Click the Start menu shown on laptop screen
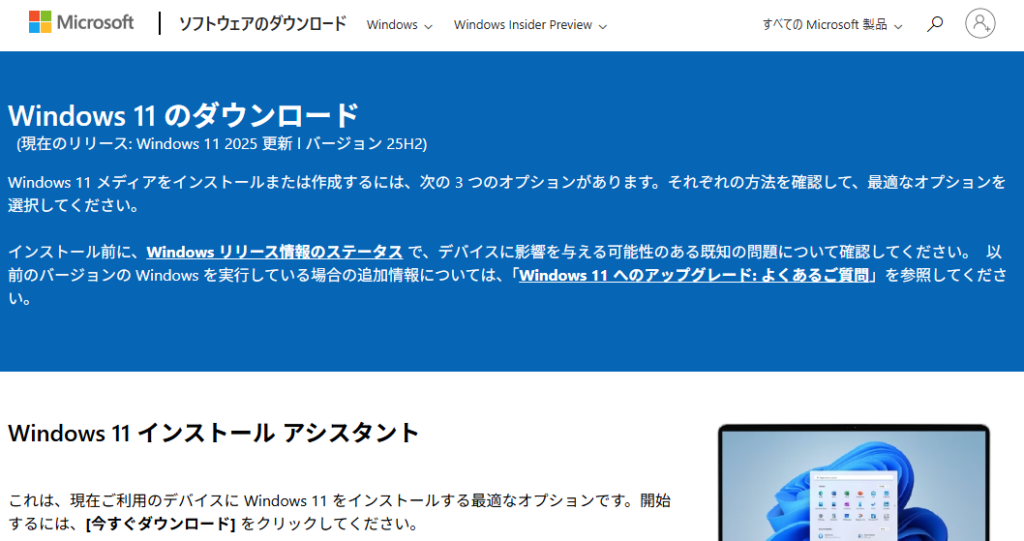1024x541 pixels. click(x=852, y=503)
